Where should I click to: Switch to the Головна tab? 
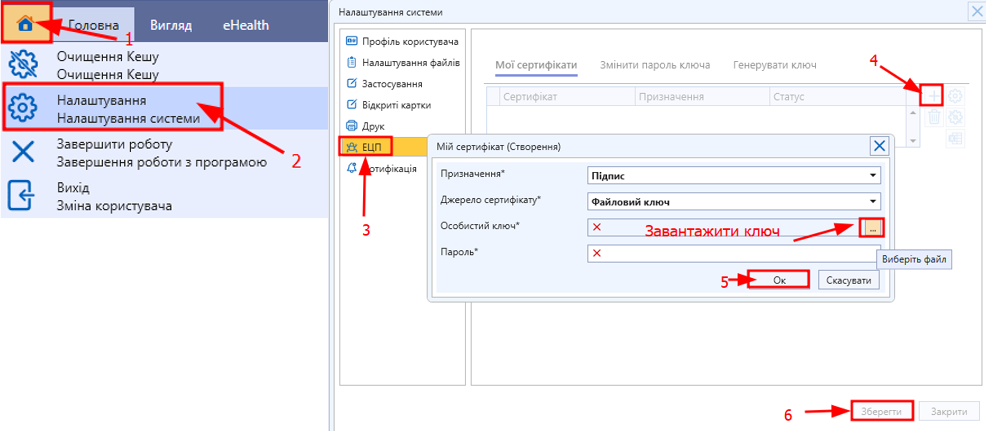pos(94,25)
